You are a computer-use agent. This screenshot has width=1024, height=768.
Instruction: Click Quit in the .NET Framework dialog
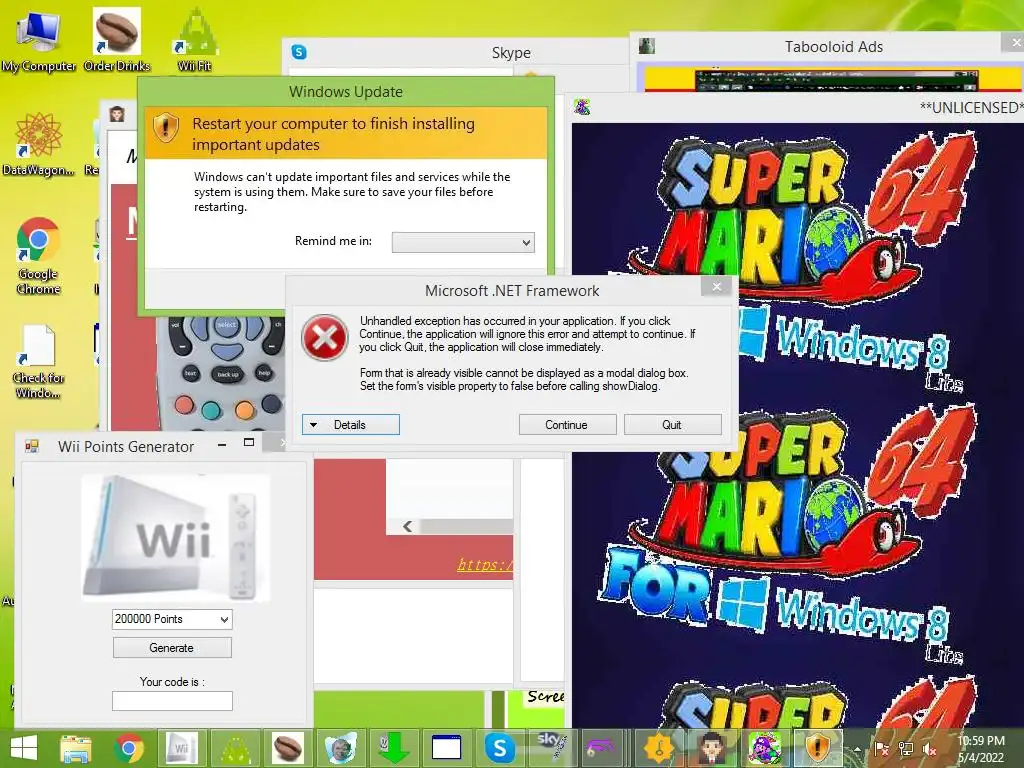pyautogui.click(x=672, y=424)
